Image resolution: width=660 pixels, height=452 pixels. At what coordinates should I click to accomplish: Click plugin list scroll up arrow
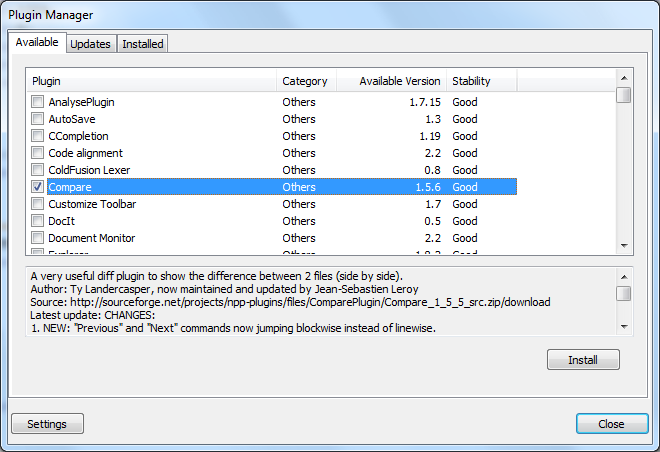[624, 78]
